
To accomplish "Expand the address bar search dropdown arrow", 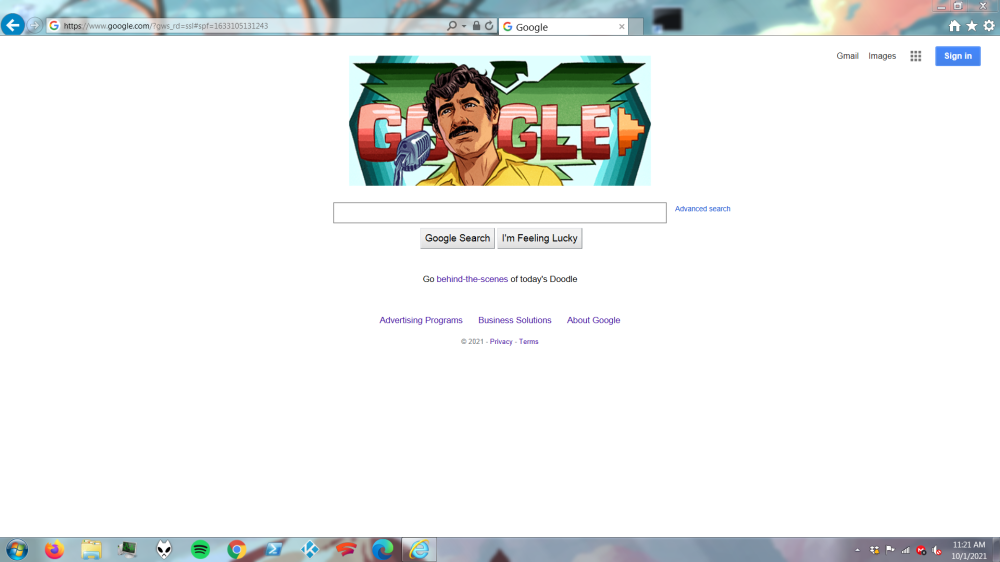I will (464, 26).
